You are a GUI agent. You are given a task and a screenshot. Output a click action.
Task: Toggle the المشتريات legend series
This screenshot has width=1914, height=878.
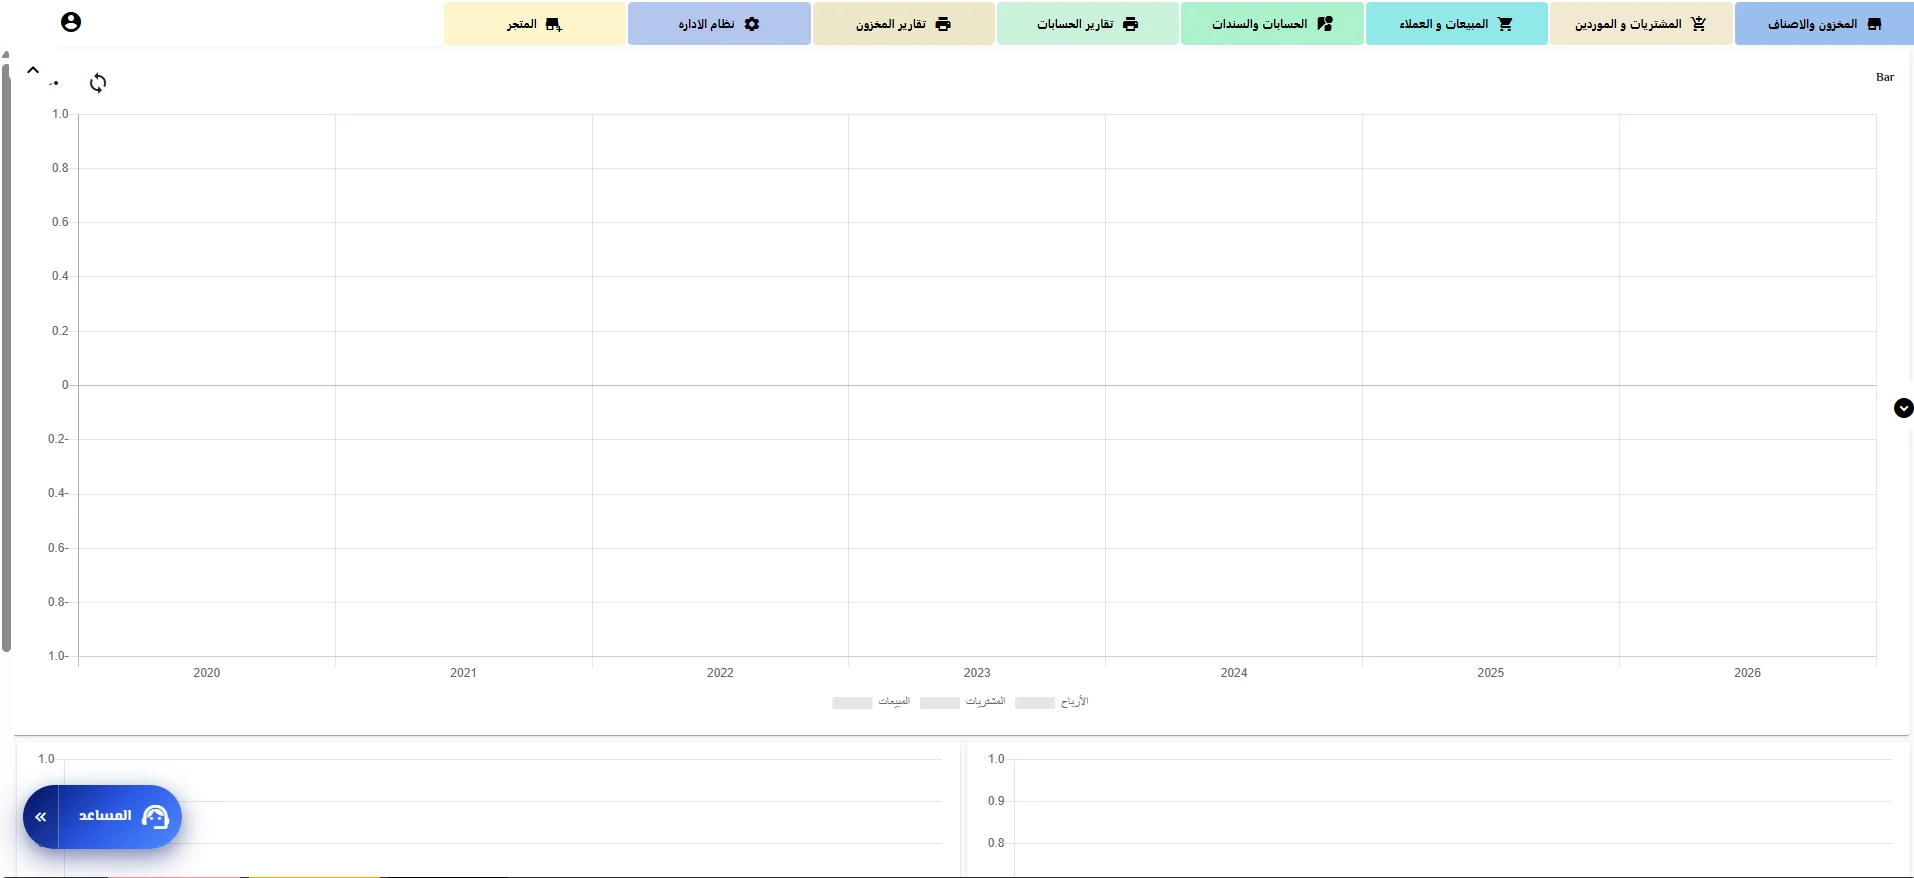963,702
